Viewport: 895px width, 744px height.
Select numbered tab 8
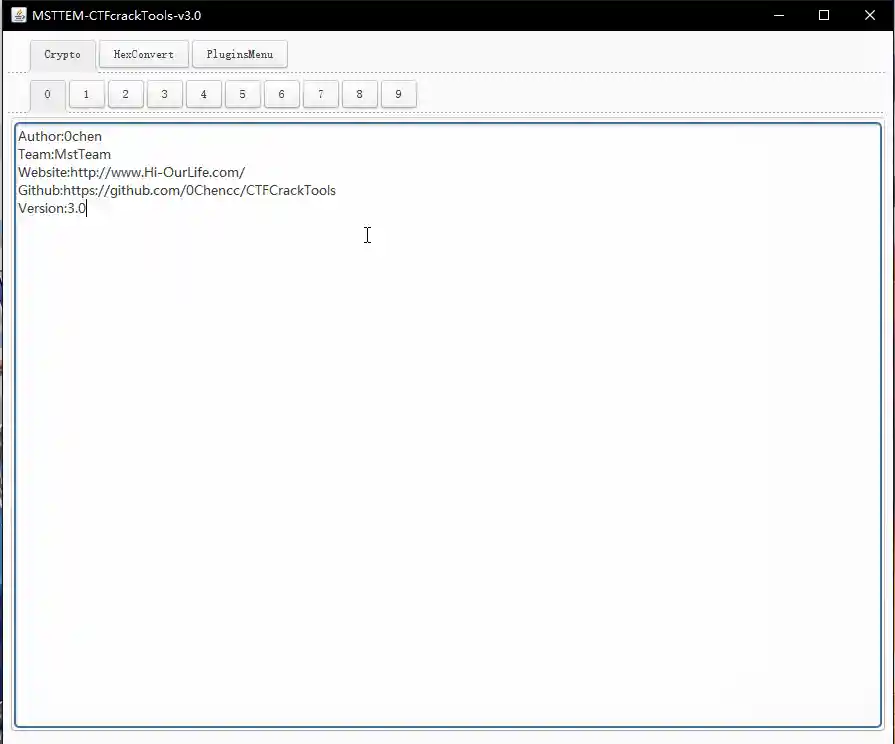pyautogui.click(x=360, y=94)
